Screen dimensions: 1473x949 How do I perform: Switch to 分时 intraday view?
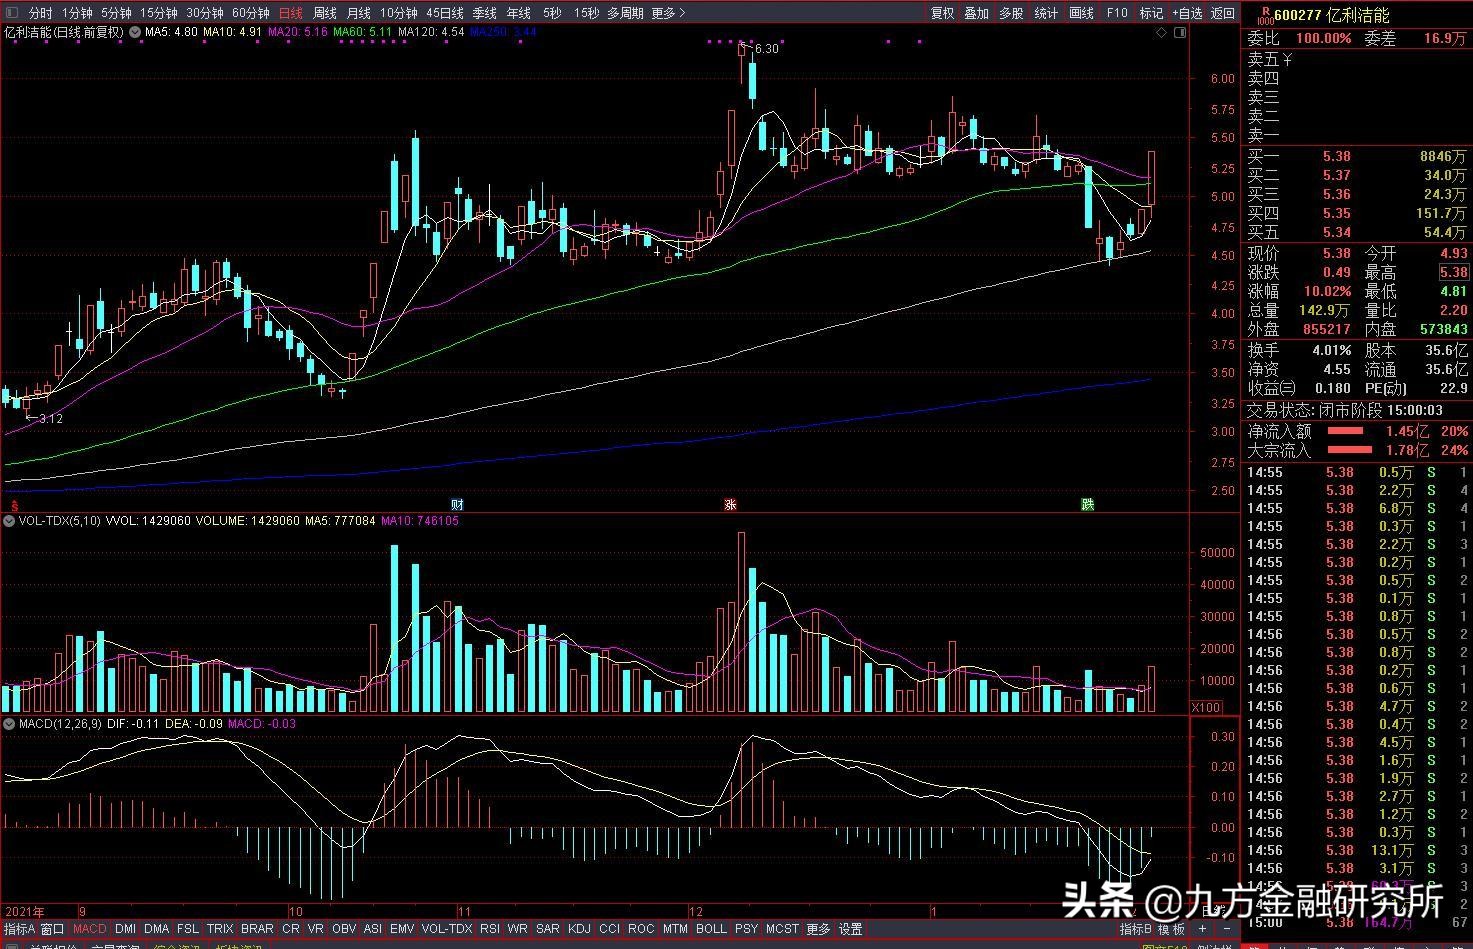pos(40,13)
